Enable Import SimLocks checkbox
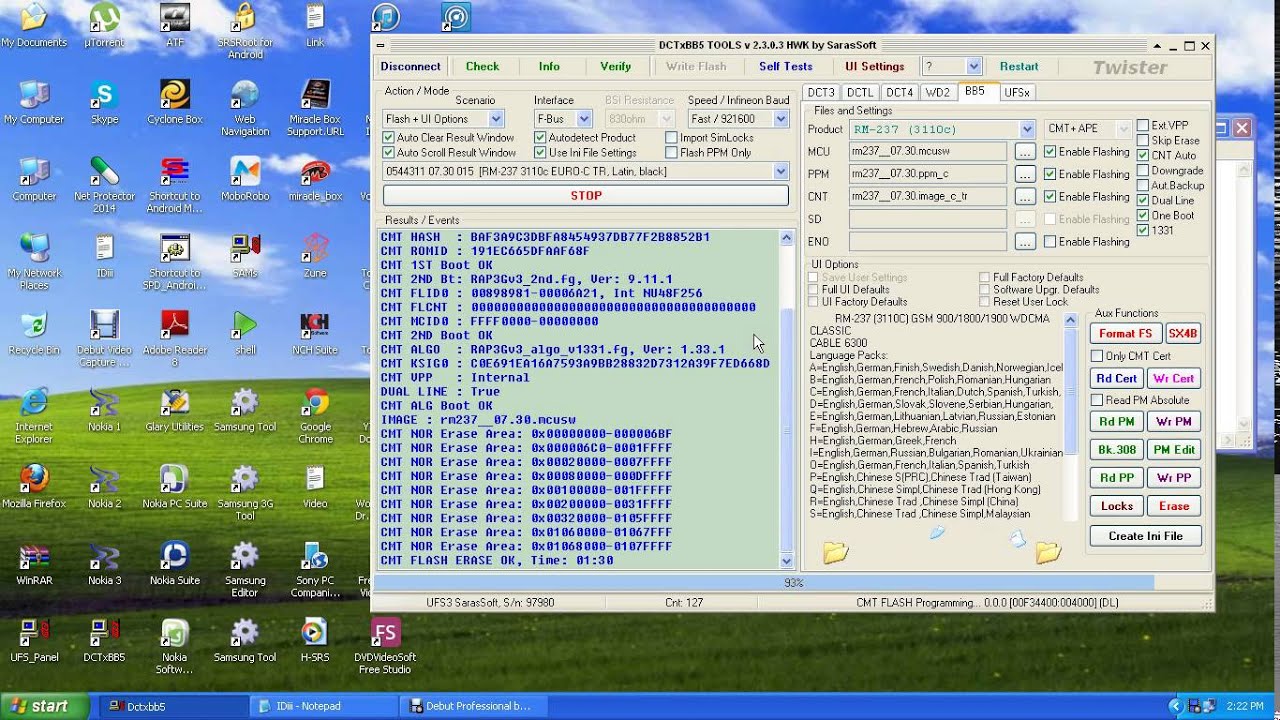 671,138
